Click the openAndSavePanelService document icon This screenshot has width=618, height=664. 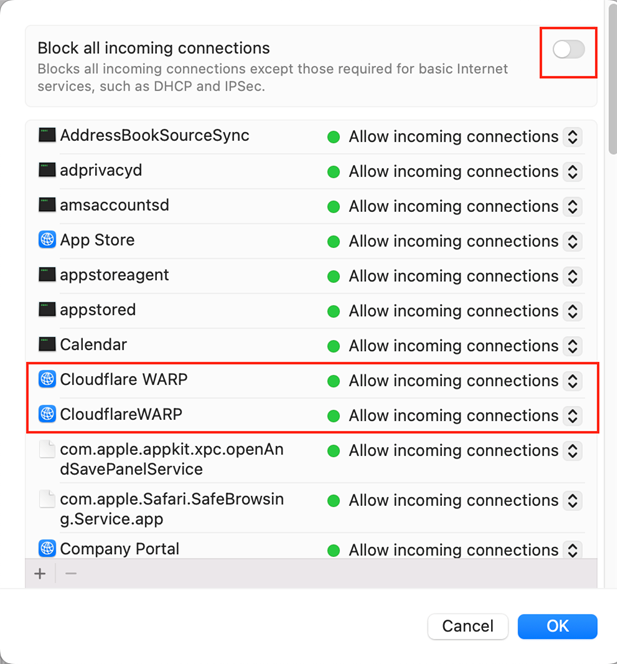47,450
